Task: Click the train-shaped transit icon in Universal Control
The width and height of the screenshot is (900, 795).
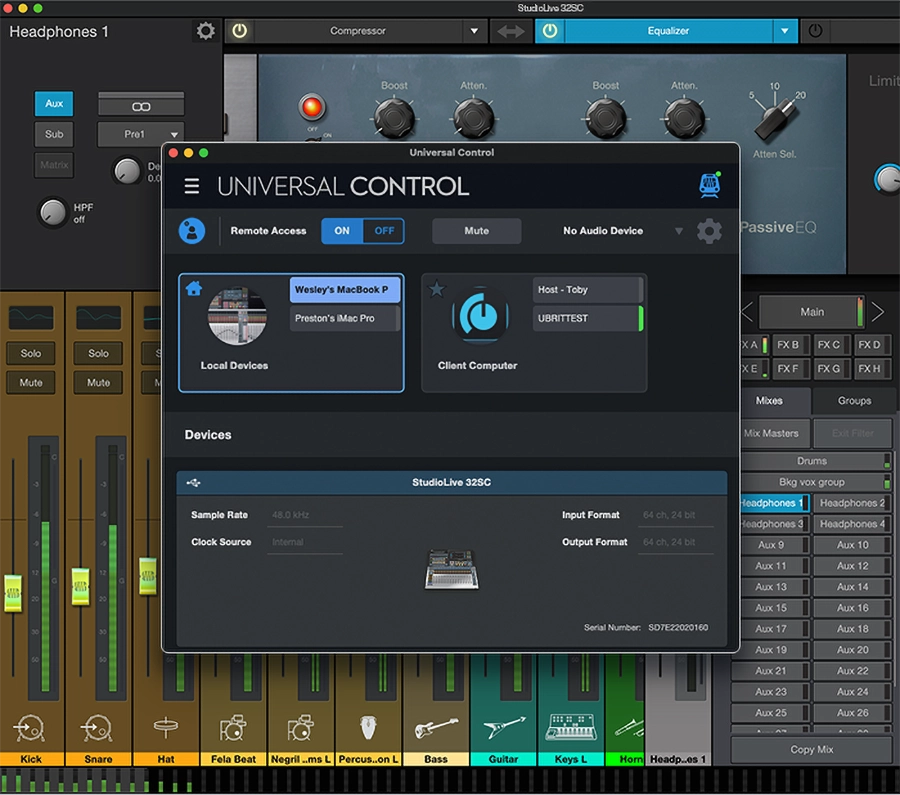Action: point(709,185)
